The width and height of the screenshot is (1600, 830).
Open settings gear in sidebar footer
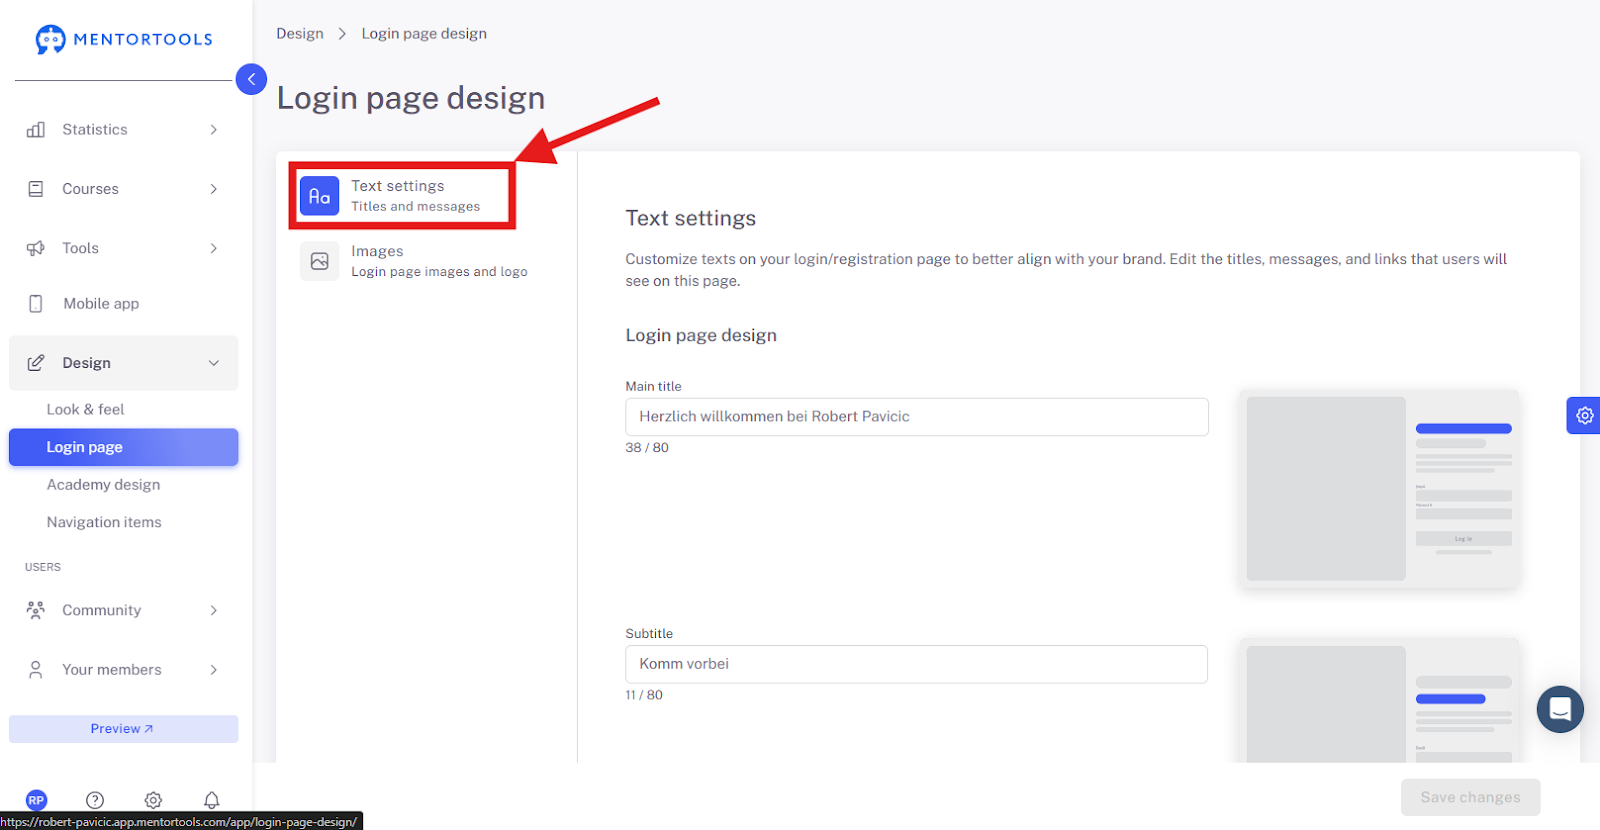tap(153, 800)
